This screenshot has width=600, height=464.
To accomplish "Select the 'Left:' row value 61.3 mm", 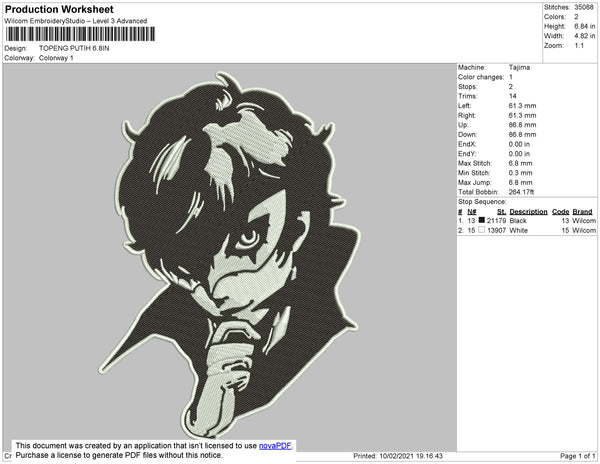I will [x=522, y=106].
